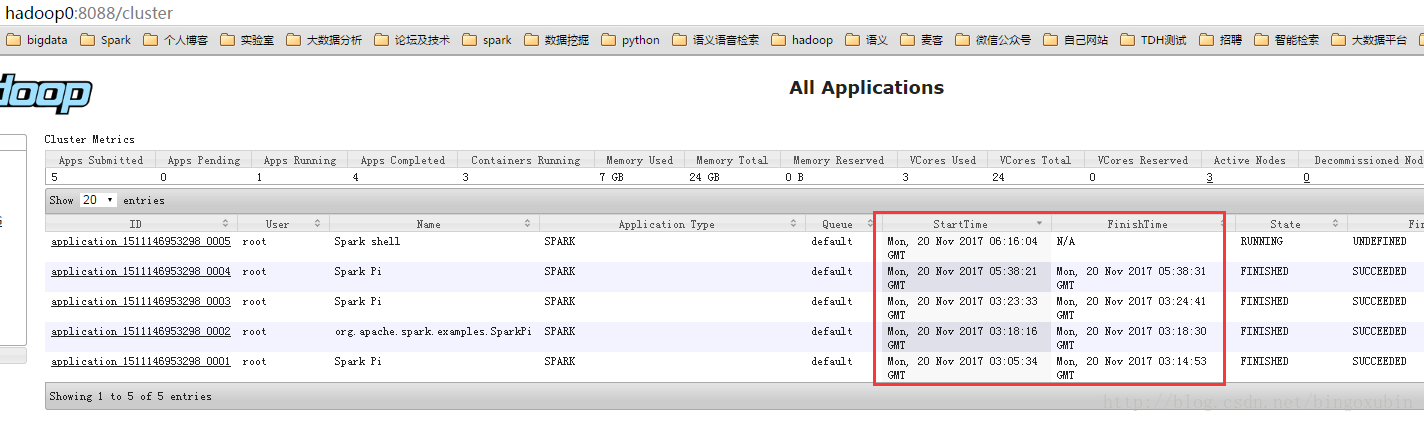This screenshot has width=1424, height=422.
Task: Click the Cluster Metrics label
Action: point(89,139)
